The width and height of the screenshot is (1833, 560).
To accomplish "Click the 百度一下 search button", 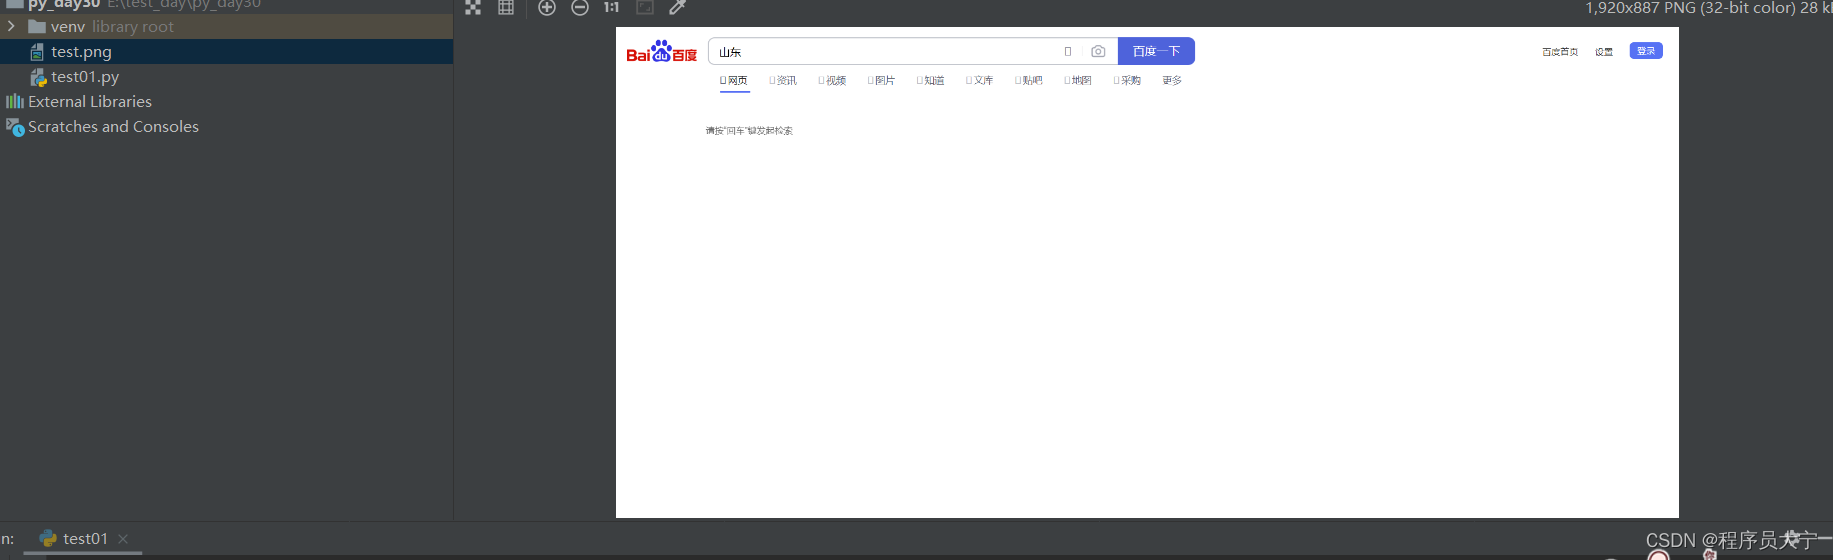I will (1156, 51).
